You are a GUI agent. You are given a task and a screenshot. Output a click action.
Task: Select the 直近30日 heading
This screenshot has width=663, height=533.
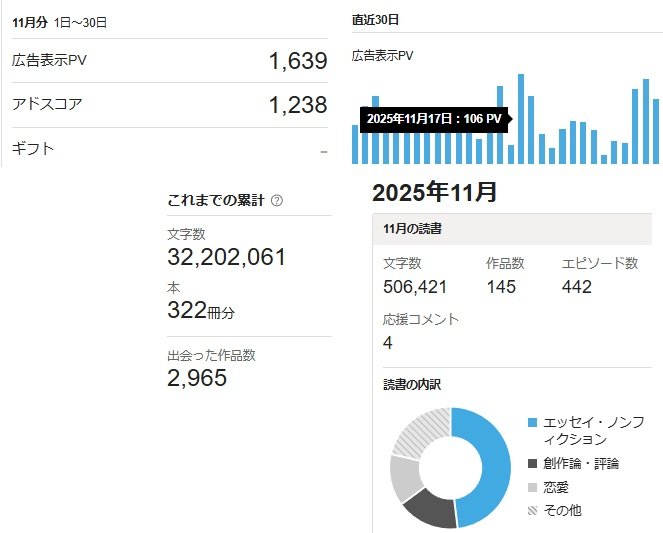[376, 20]
